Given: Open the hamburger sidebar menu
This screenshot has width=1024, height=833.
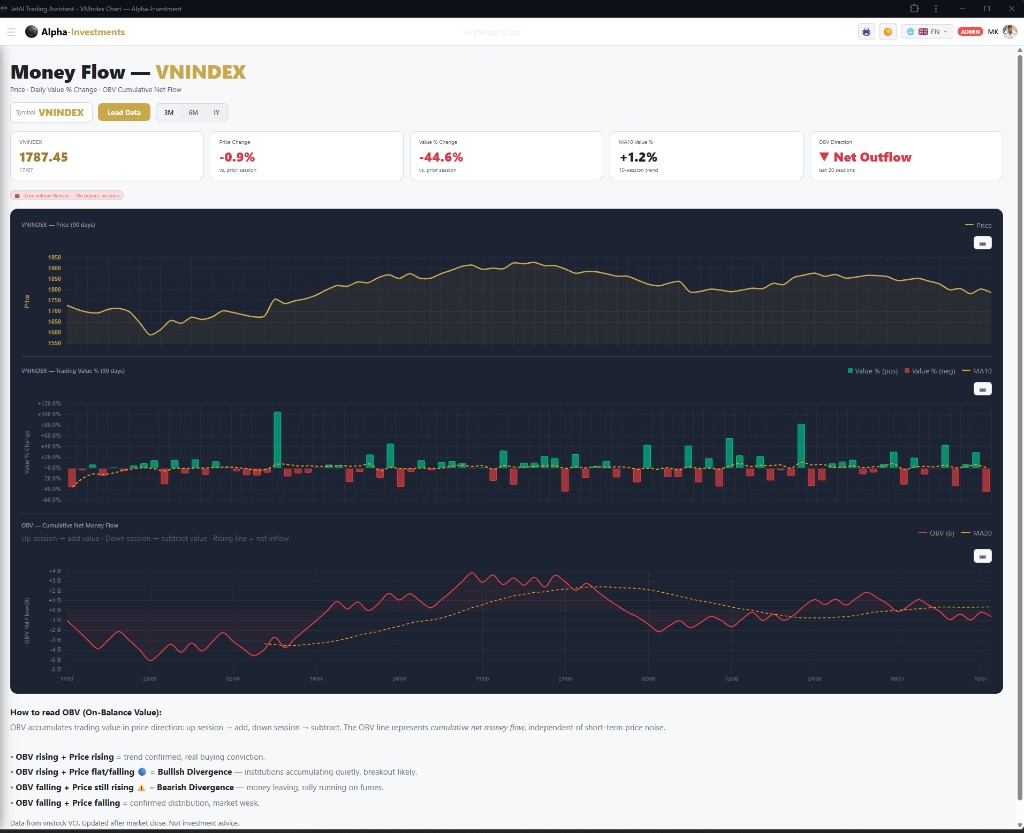Looking at the screenshot, I should pos(11,31).
